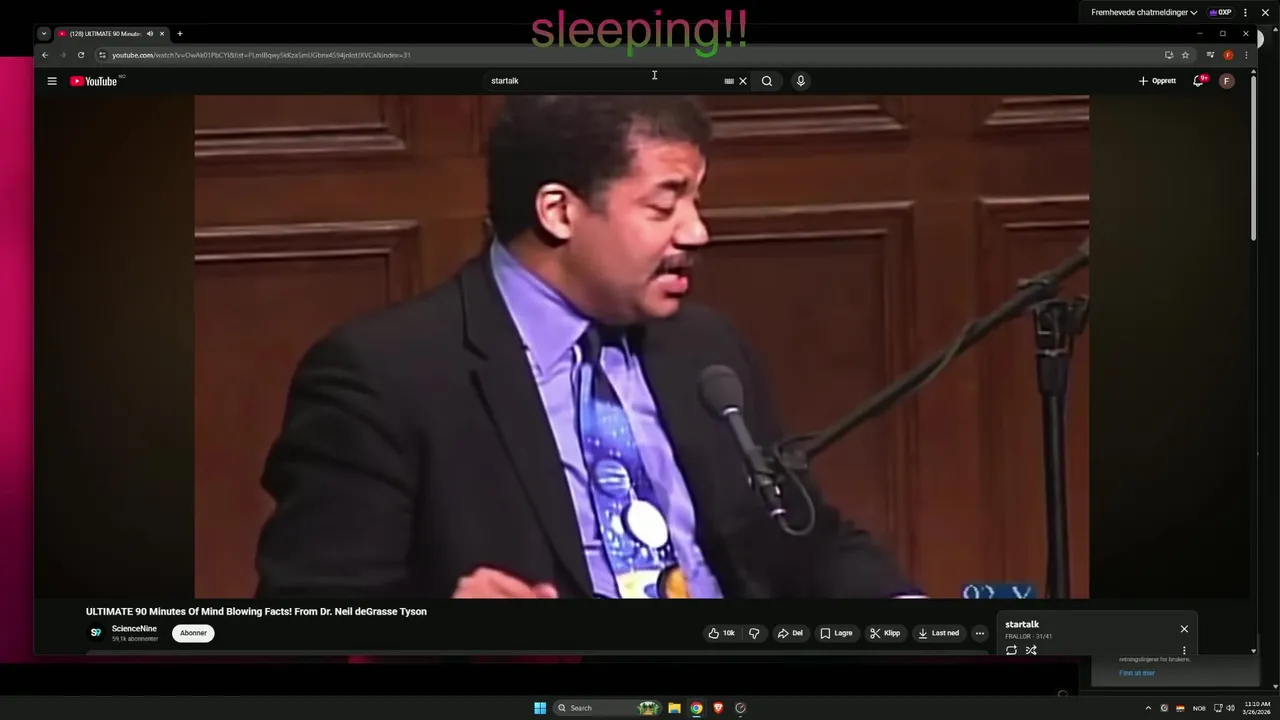1280x720 pixels.
Task: Bookmark the page with the star icon
Action: (x=1186, y=55)
